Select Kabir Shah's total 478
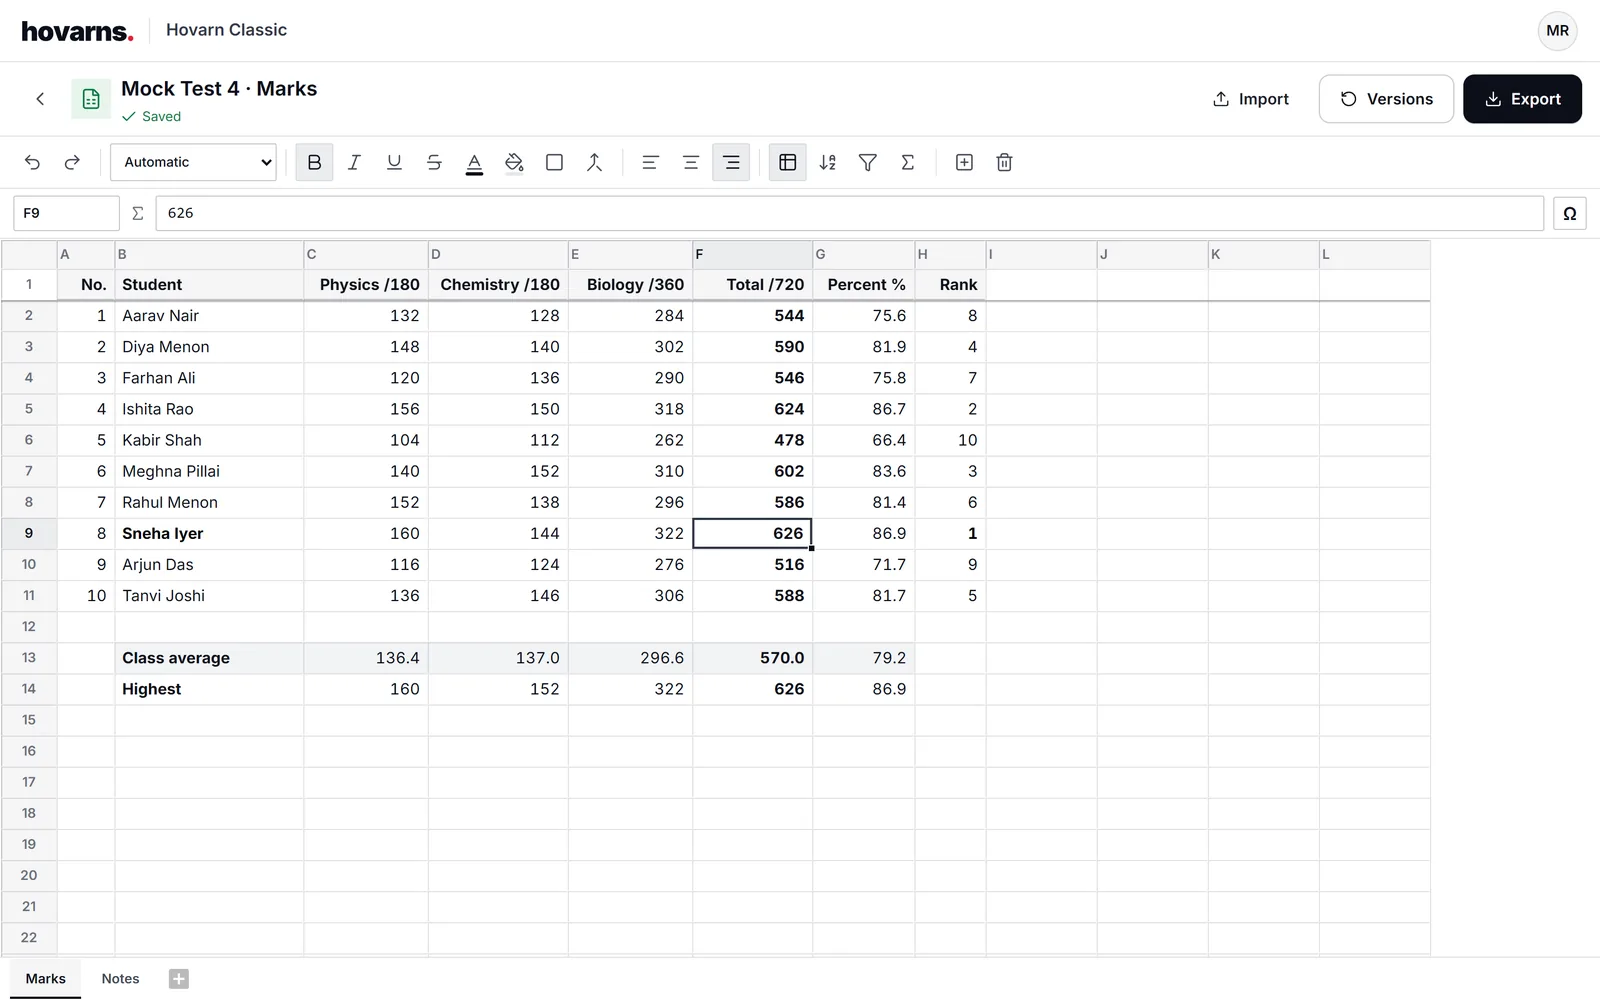The height and width of the screenshot is (1000, 1600). coord(752,440)
